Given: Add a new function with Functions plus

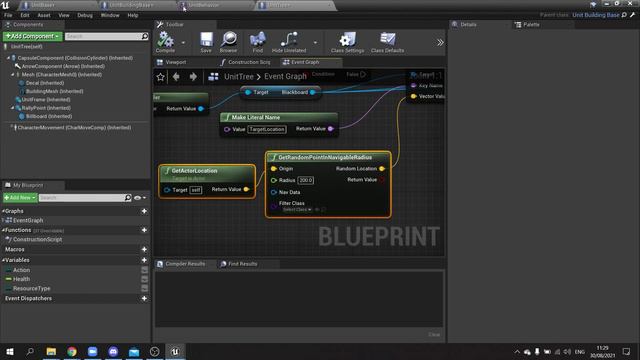Looking at the screenshot, I should [144, 230].
